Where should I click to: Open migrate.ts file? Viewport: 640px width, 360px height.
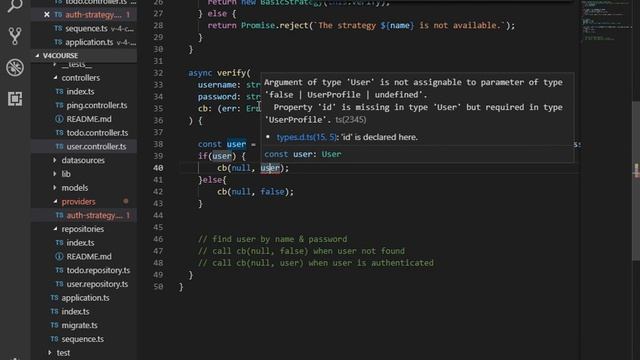[x=79, y=325]
